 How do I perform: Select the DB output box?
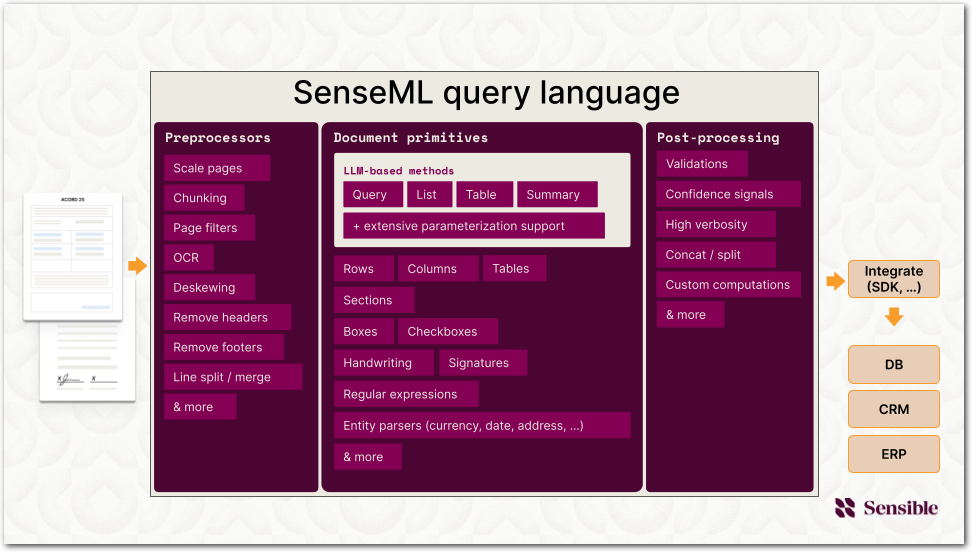pos(893,365)
